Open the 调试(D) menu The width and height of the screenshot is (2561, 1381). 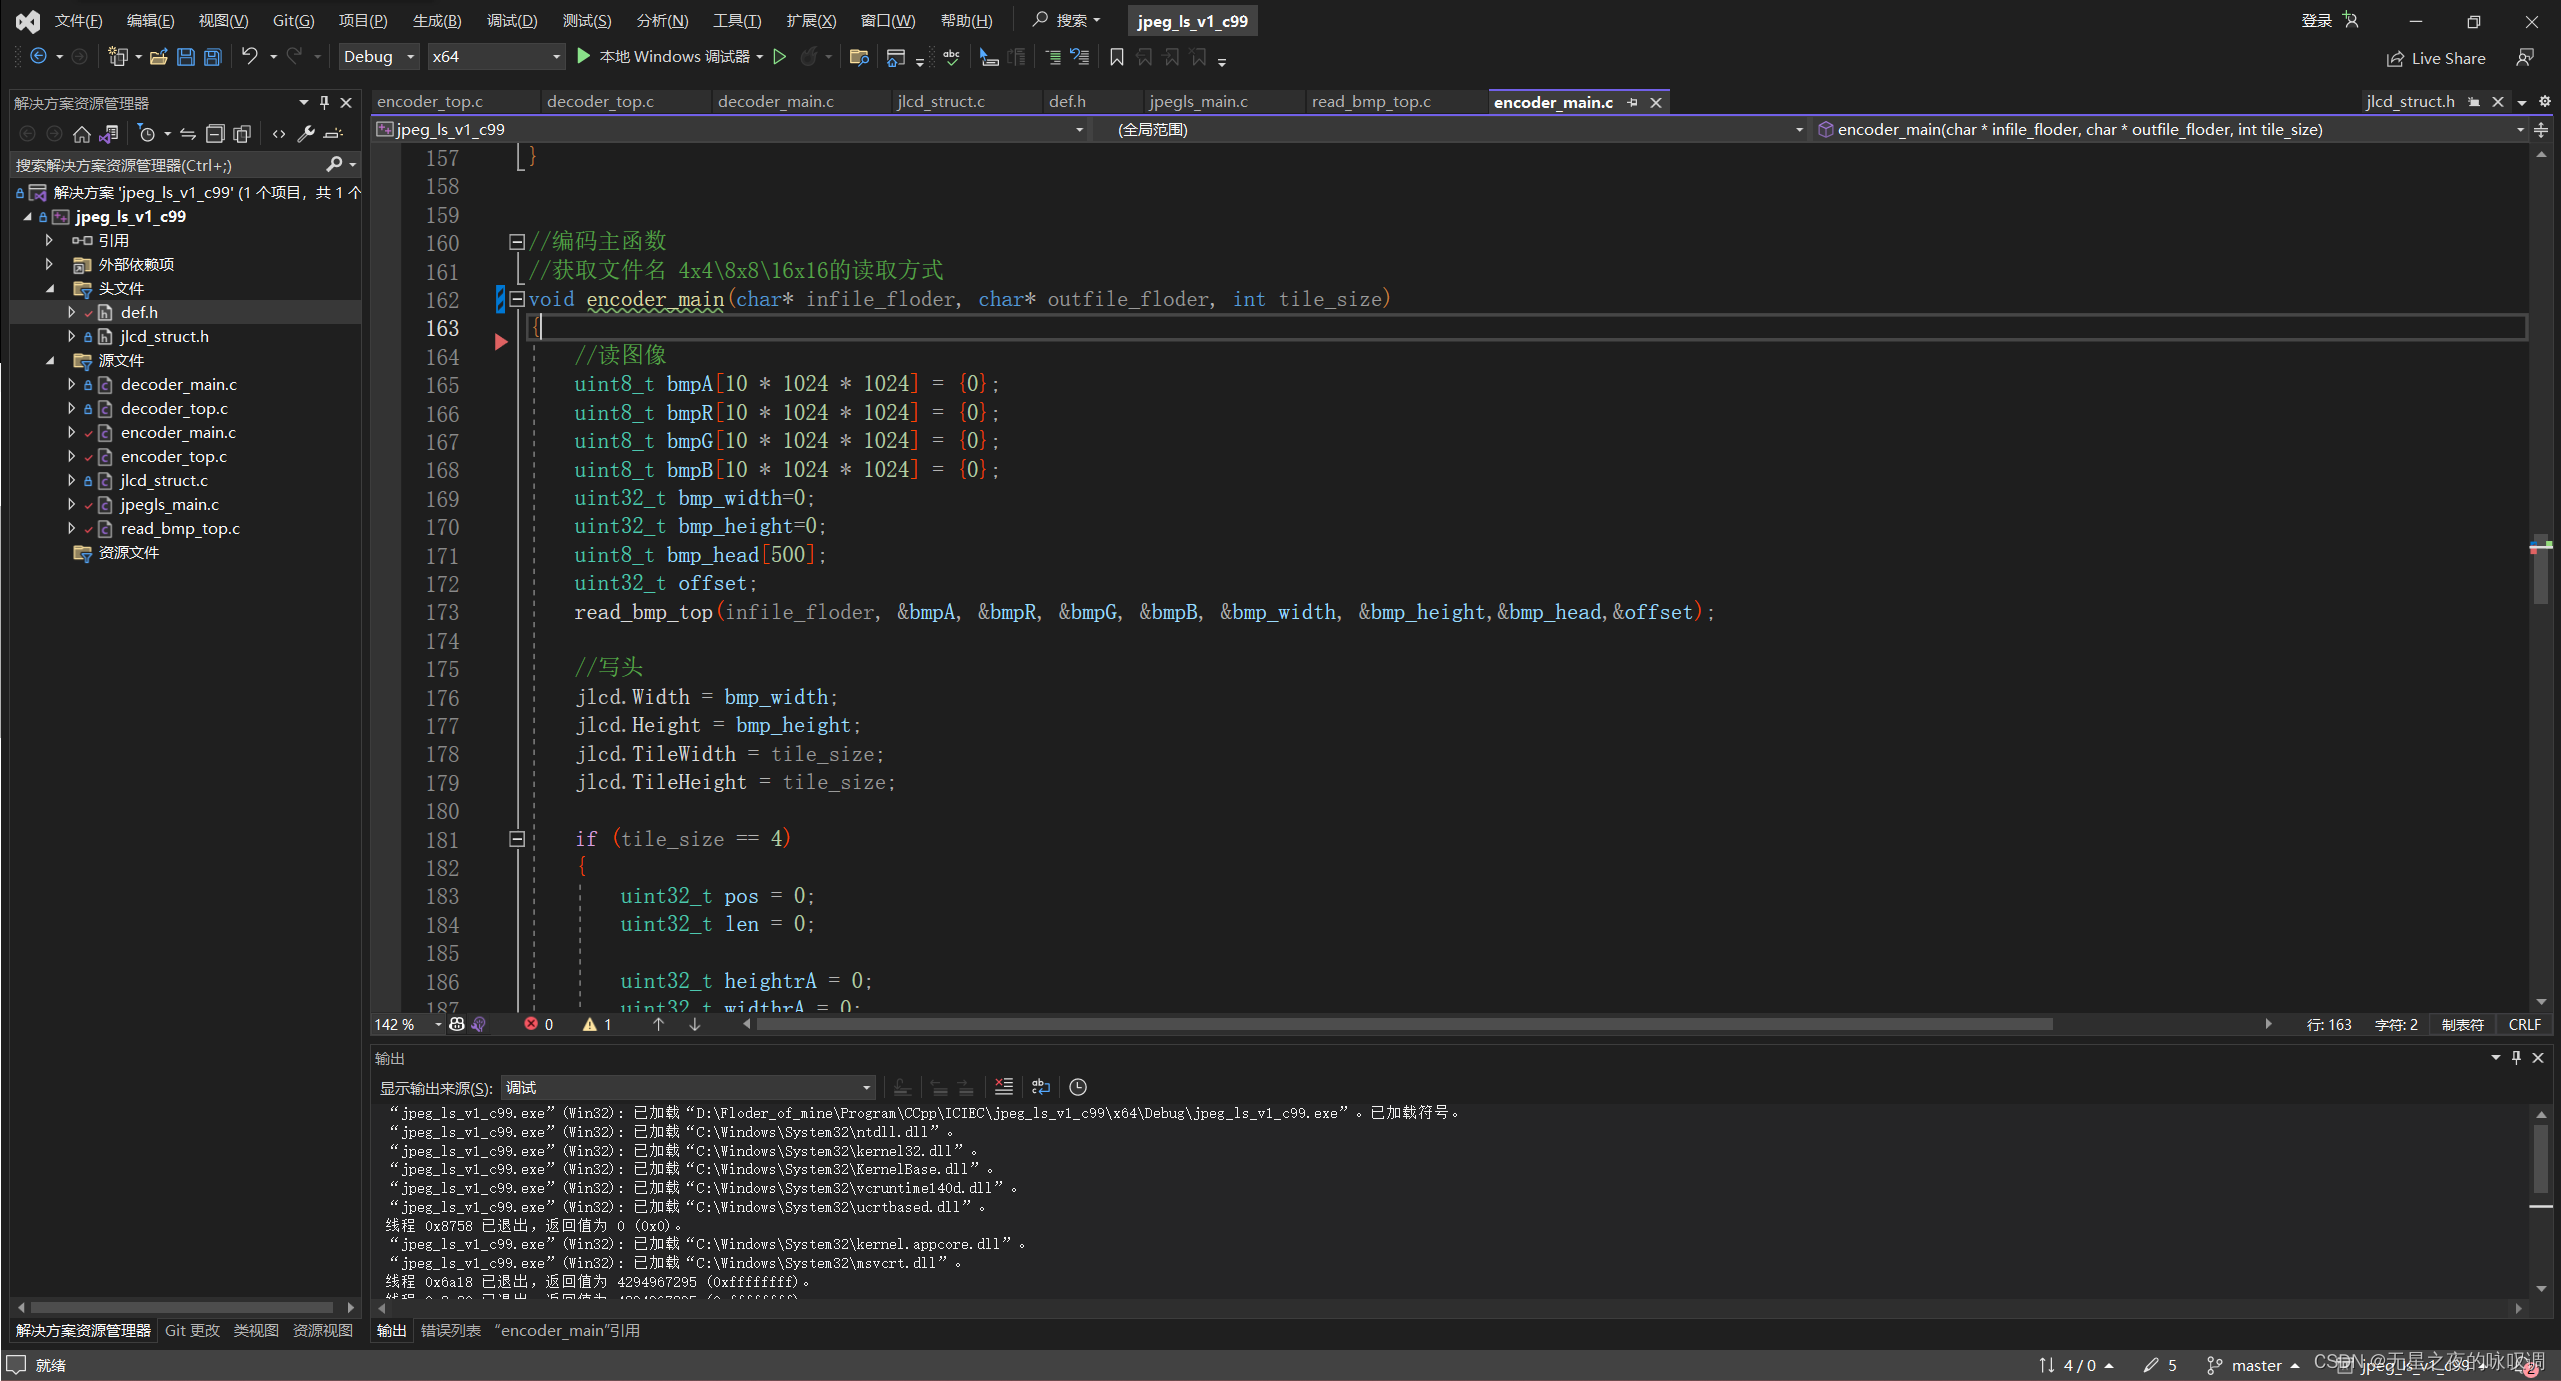[512, 21]
